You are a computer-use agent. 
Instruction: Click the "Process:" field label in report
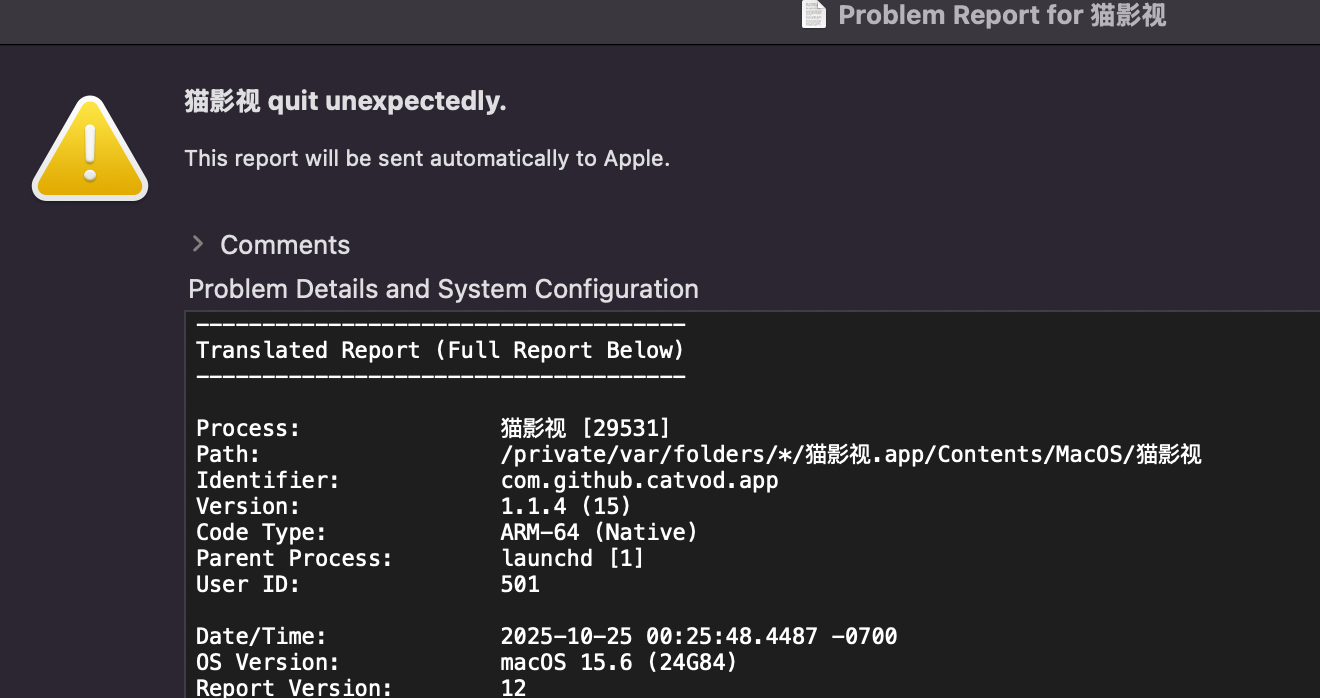coord(248,428)
